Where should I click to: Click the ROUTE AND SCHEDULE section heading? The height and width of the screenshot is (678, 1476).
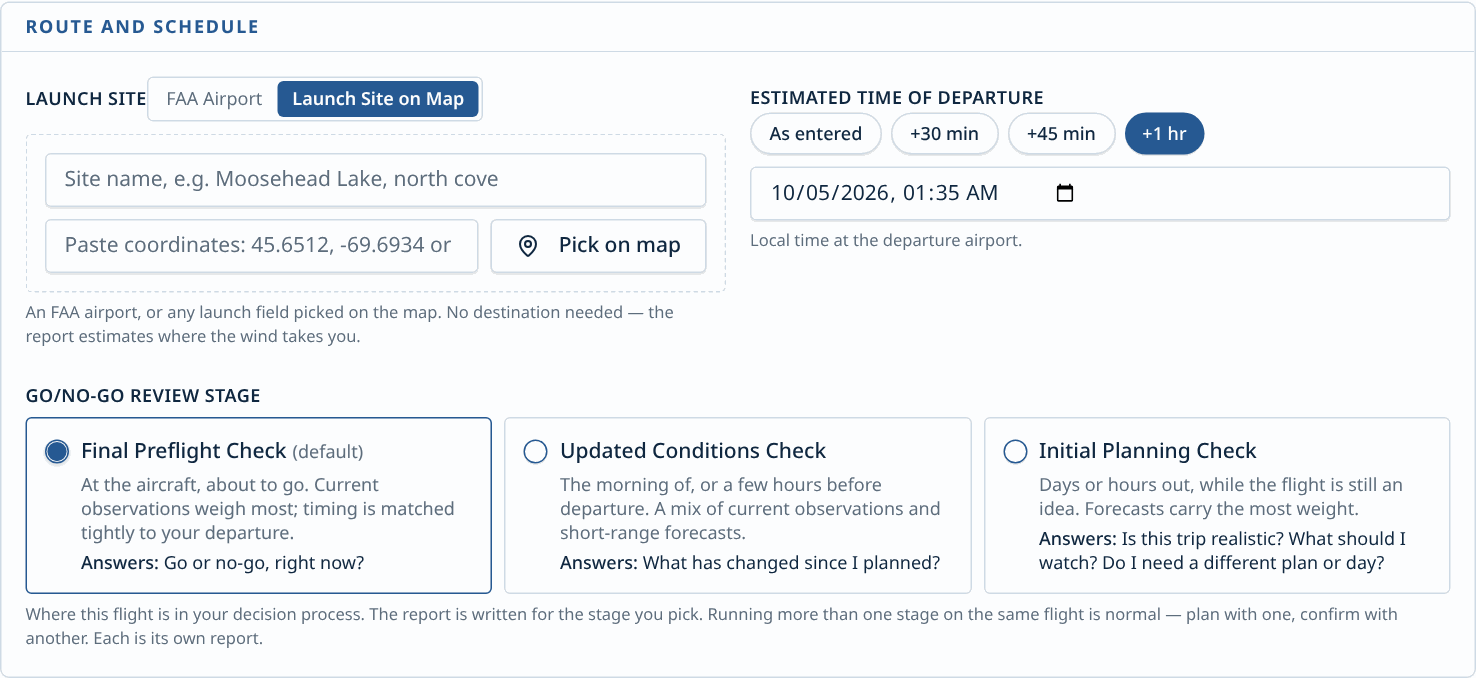[x=142, y=27]
